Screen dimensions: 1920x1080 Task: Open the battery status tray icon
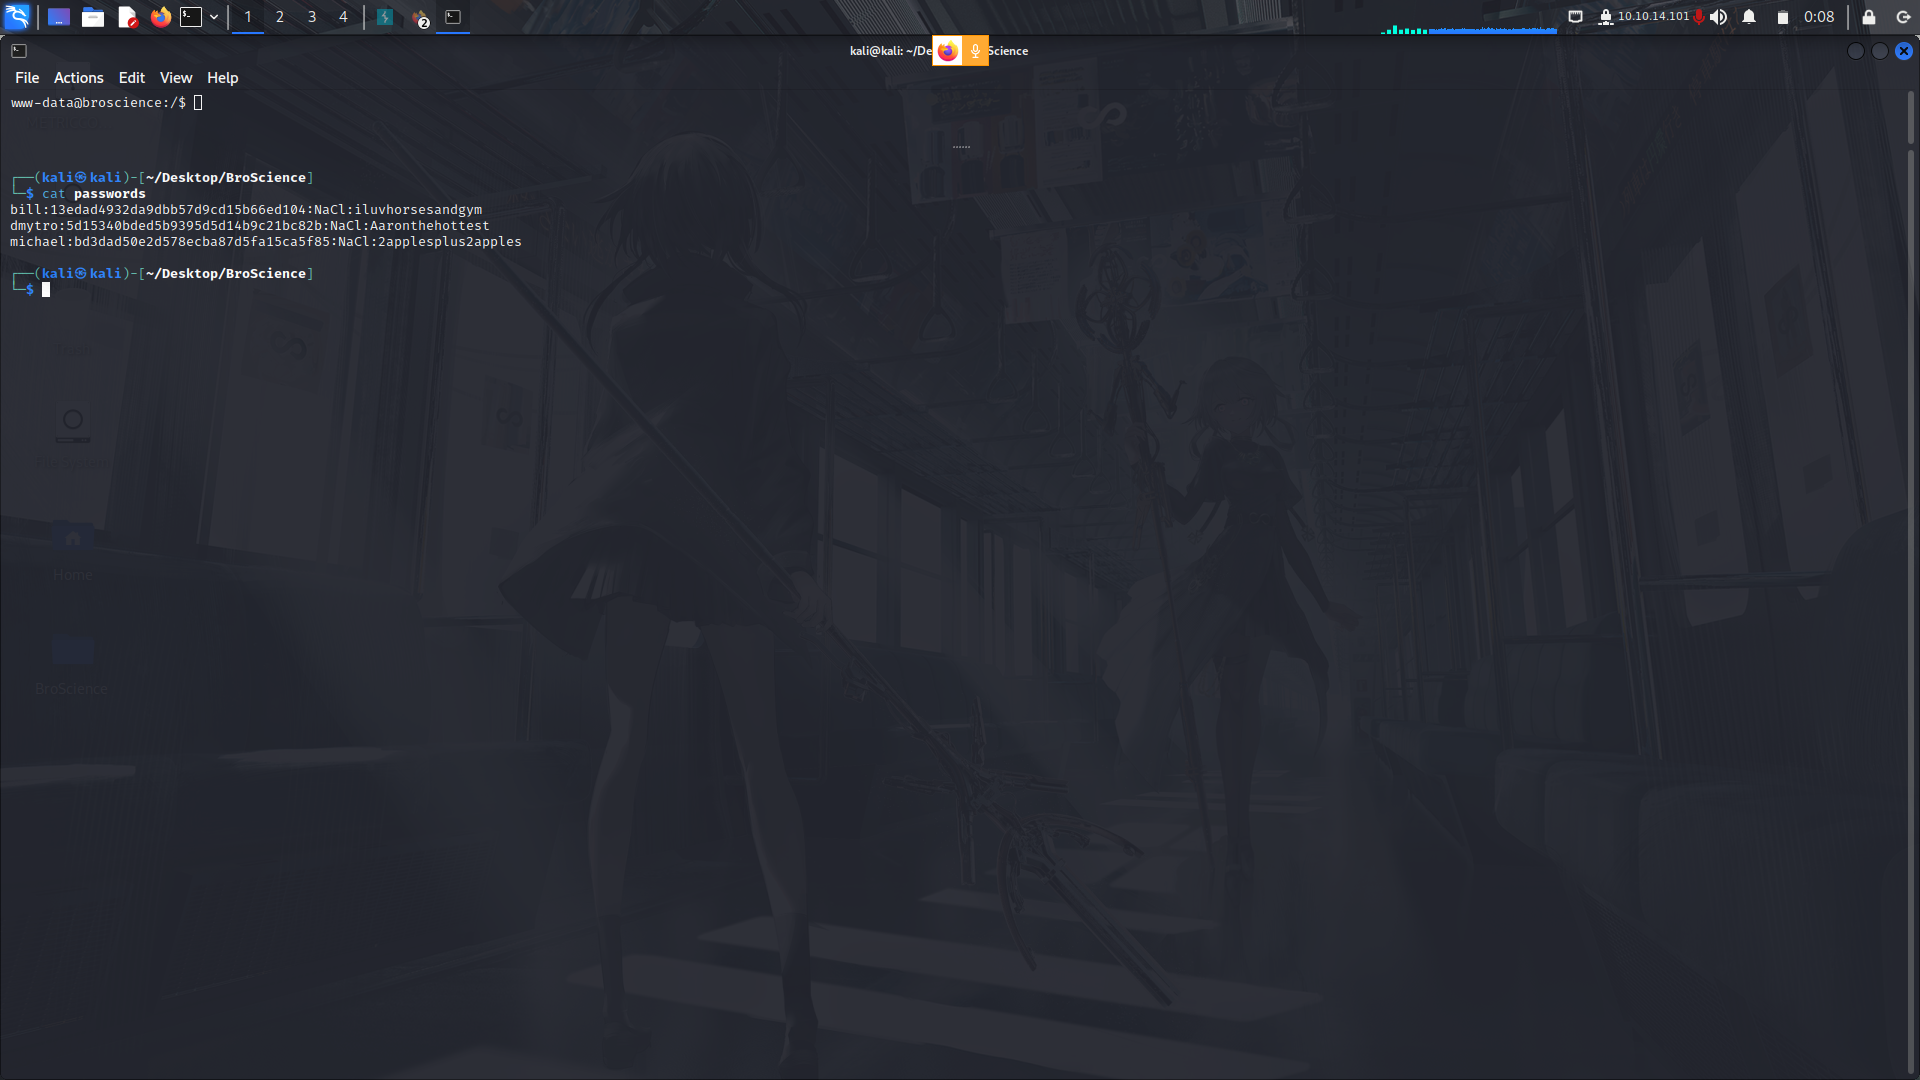click(x=1781, y=16)
